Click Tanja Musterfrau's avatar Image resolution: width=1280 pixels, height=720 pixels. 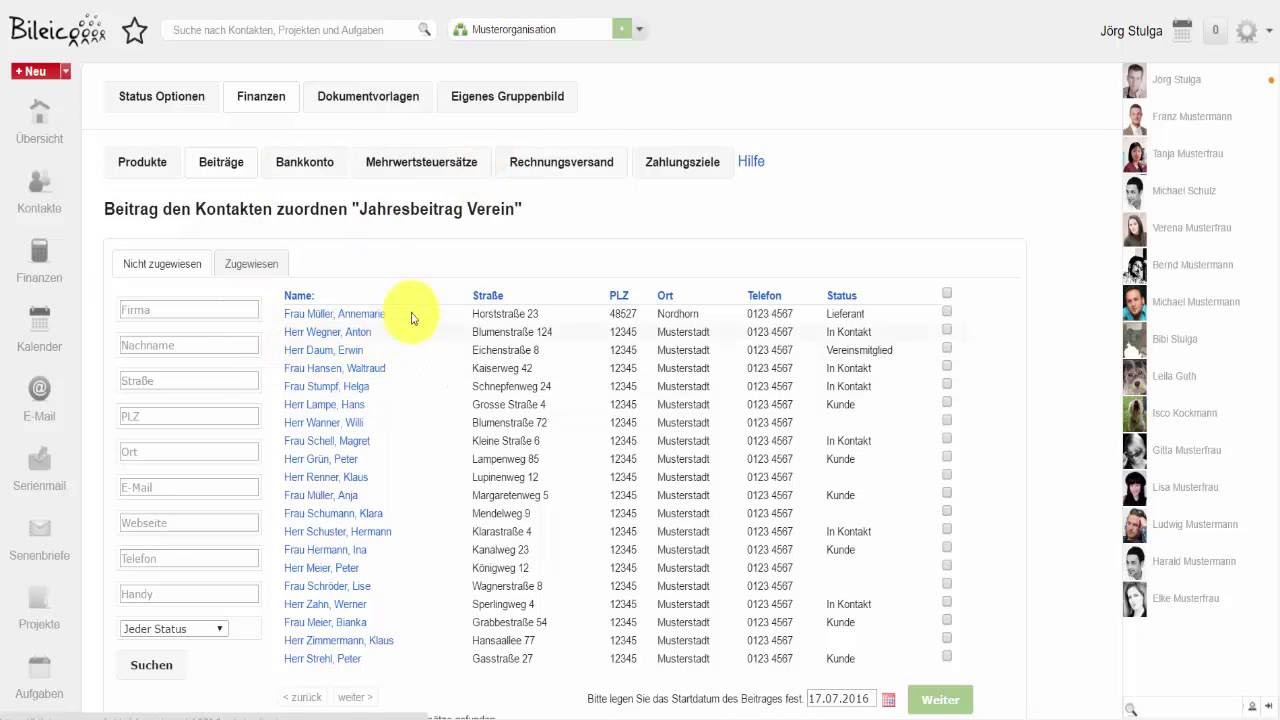(1134, 154)
